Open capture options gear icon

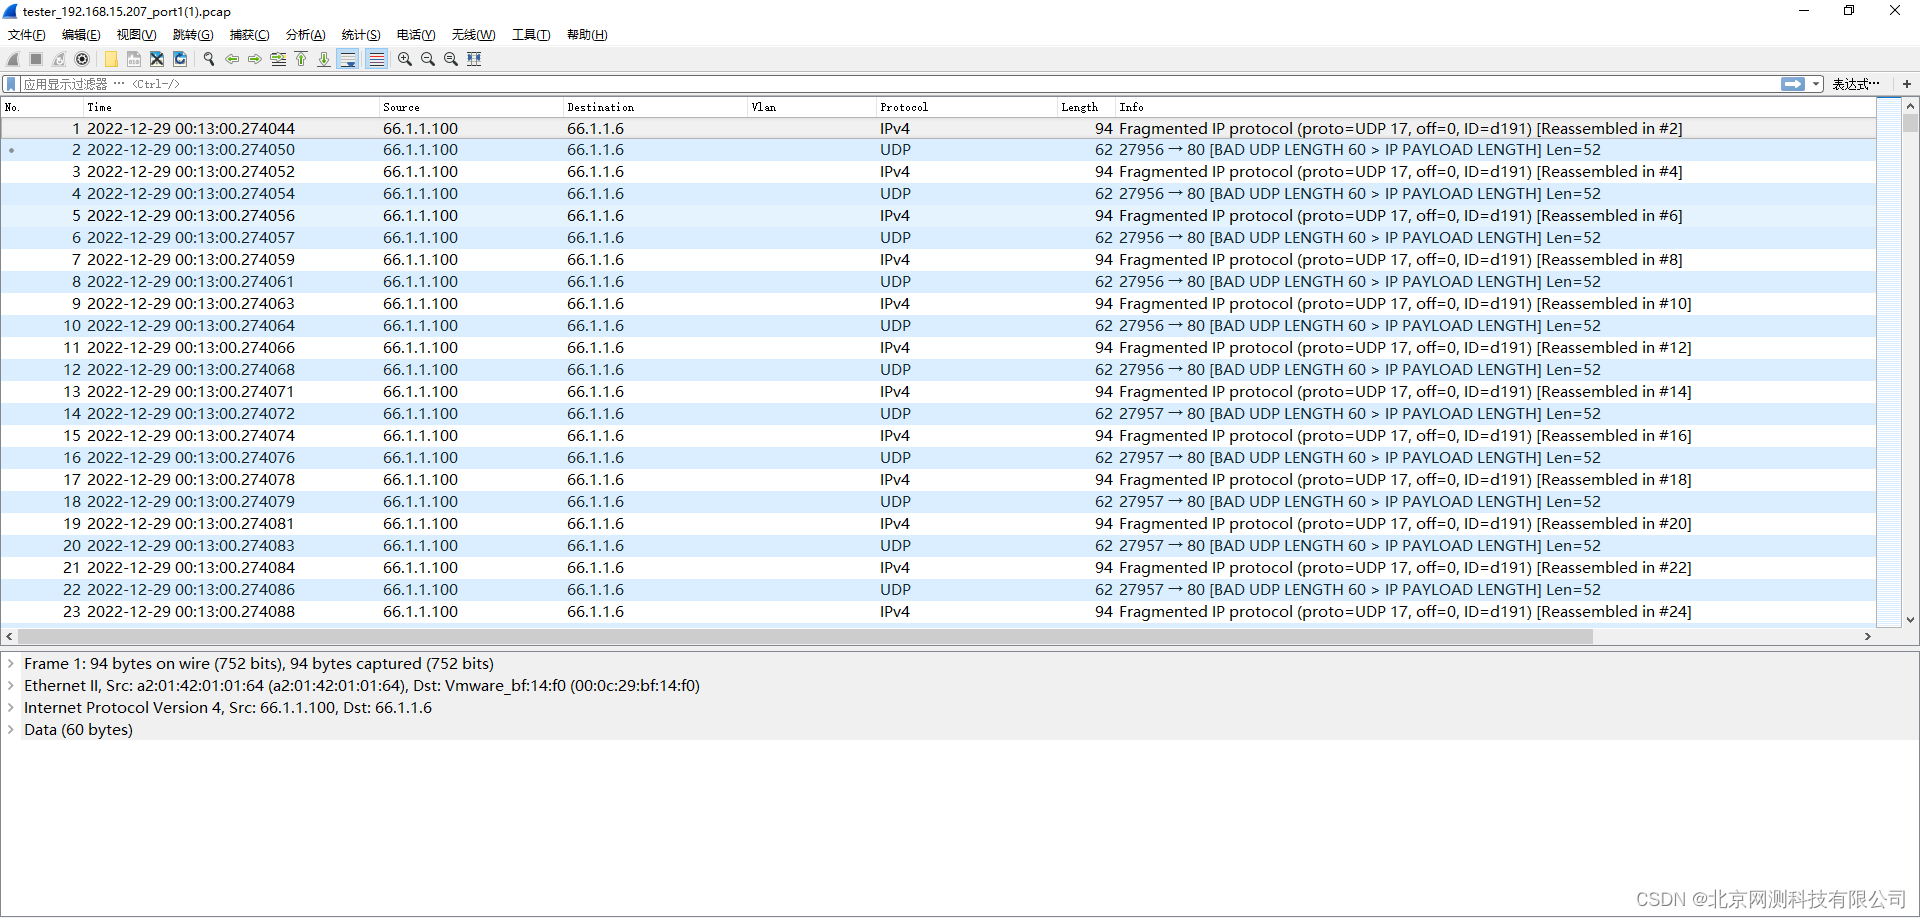82,59
